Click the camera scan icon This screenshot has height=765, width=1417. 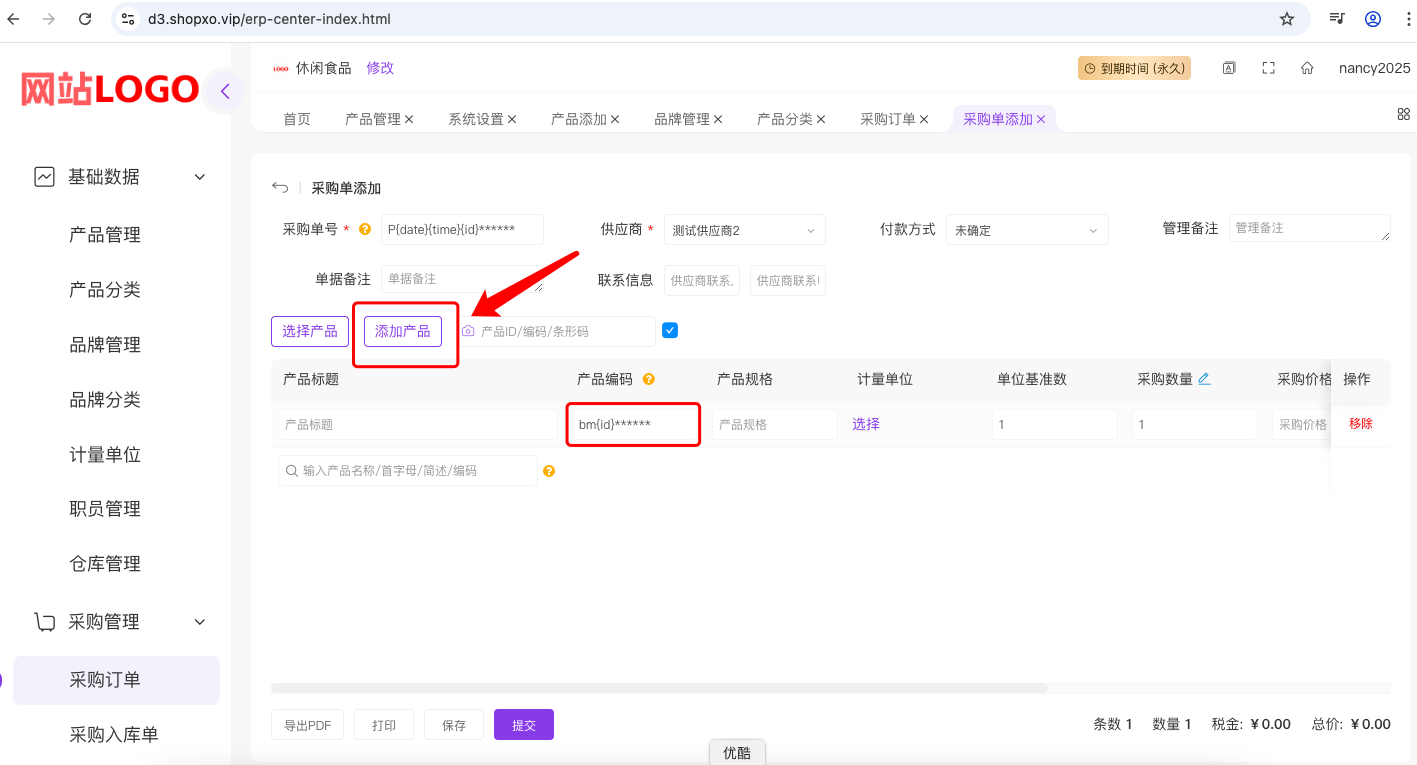(468, 331)
